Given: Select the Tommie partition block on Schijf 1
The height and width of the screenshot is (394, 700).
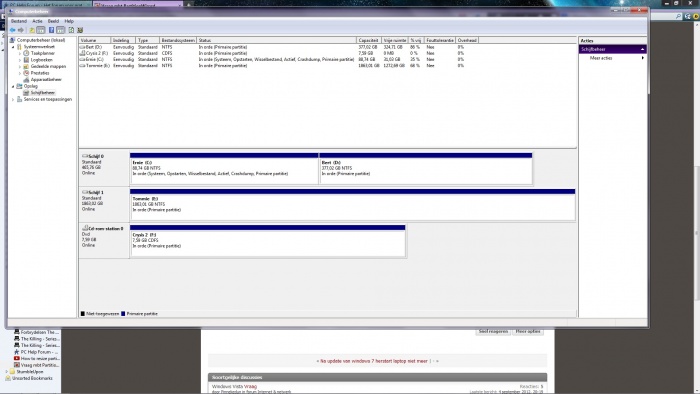Looking at the screenshot, I should click(353, 205).
